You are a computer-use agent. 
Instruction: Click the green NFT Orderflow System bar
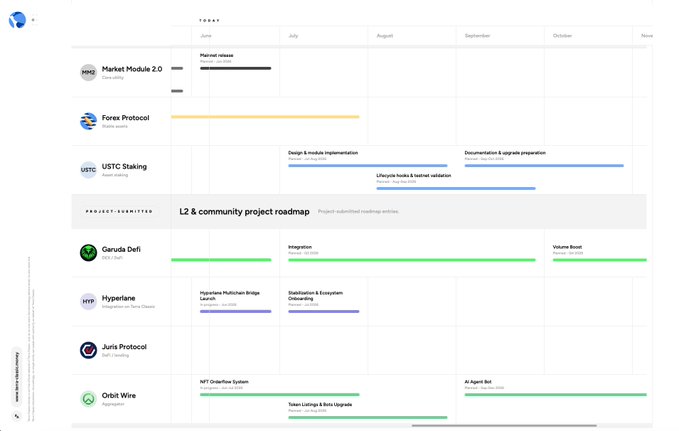[280, 395]
